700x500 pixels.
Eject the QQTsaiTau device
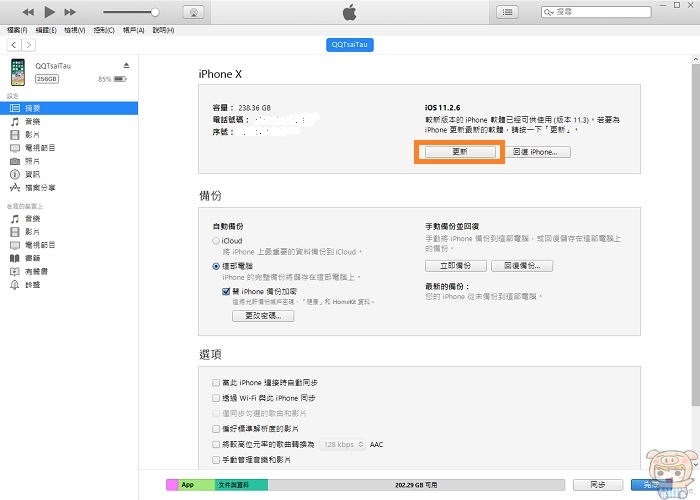pos(126,66)
